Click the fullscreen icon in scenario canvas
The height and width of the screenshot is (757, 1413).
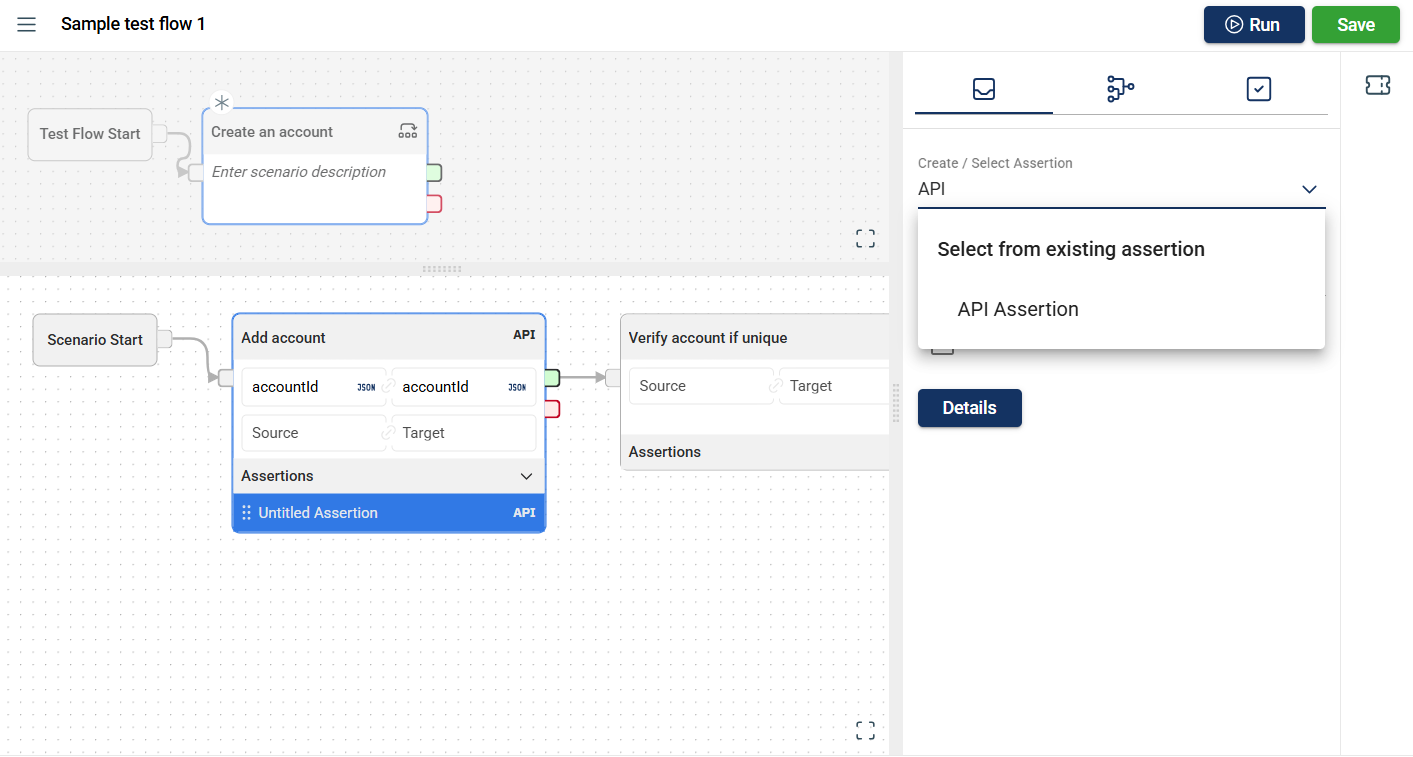click(x=865, y=731)
